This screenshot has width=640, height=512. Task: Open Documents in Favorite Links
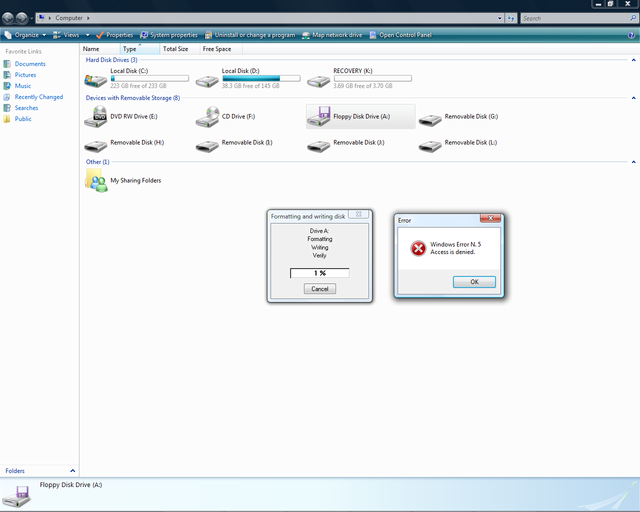point(30,64)
